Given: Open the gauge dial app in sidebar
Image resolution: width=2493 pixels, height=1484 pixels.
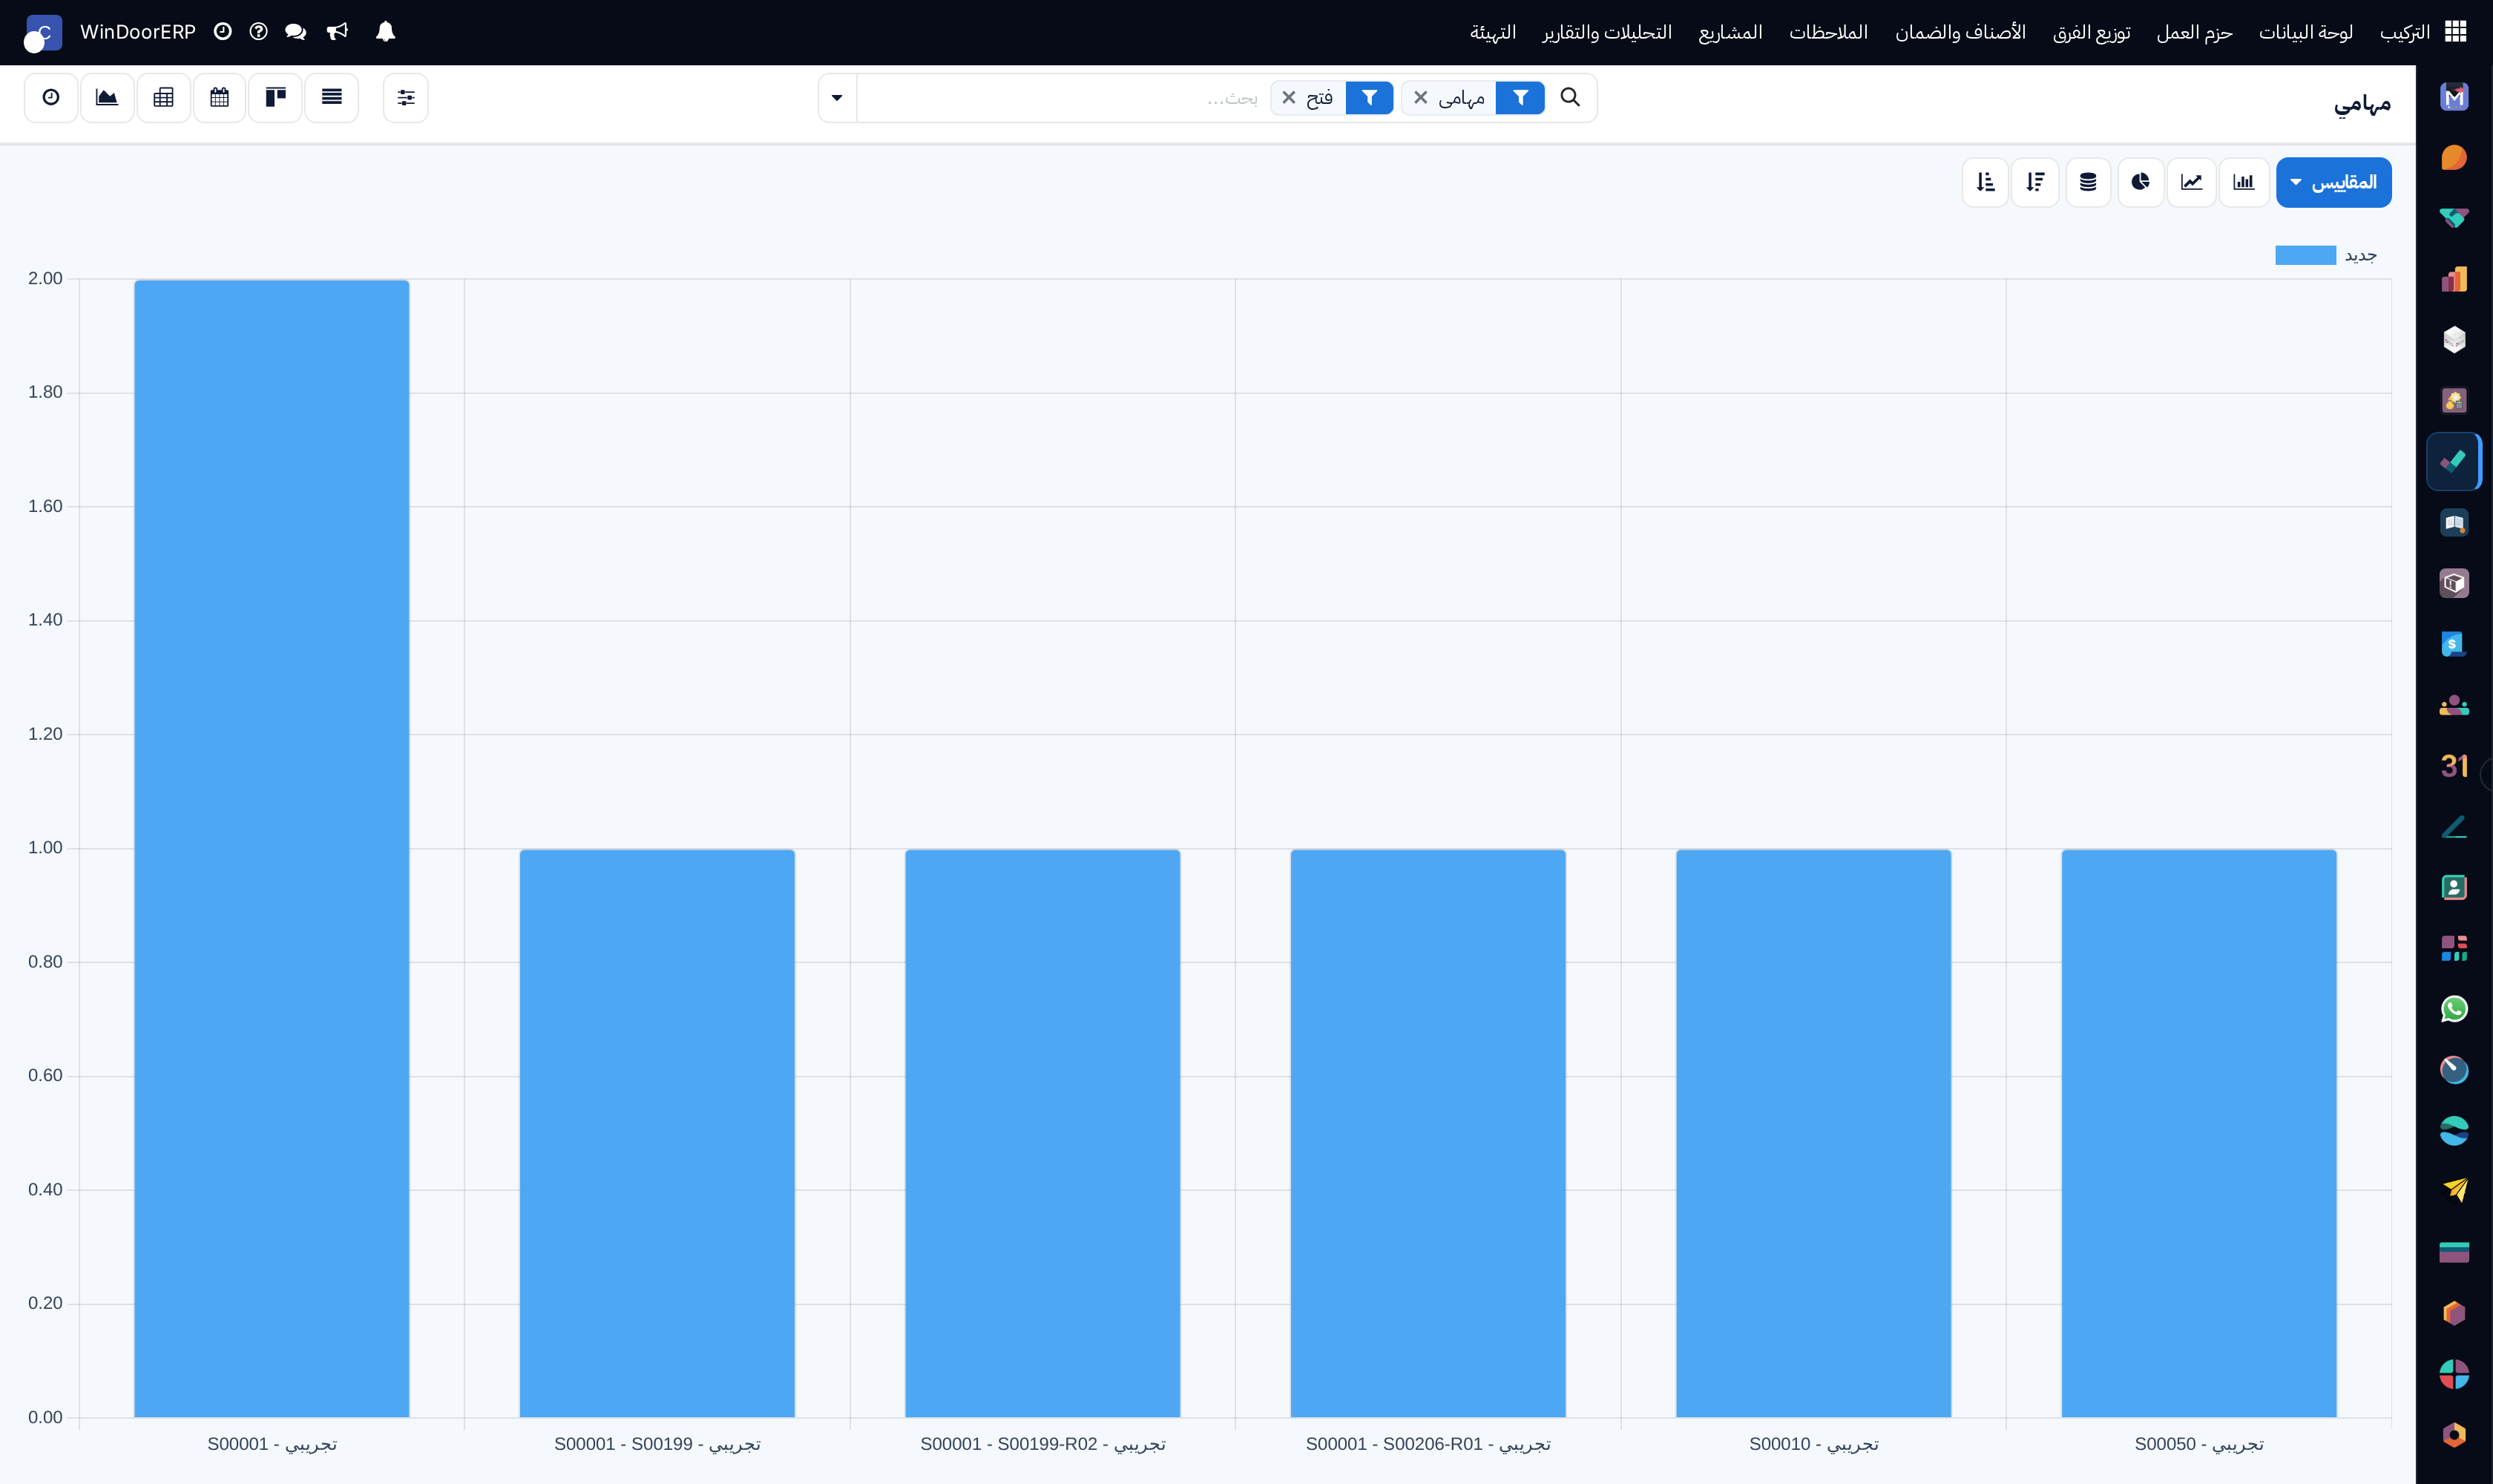Looking at the screenshot, I should pyautogui.click(x=2454, y=1070).
